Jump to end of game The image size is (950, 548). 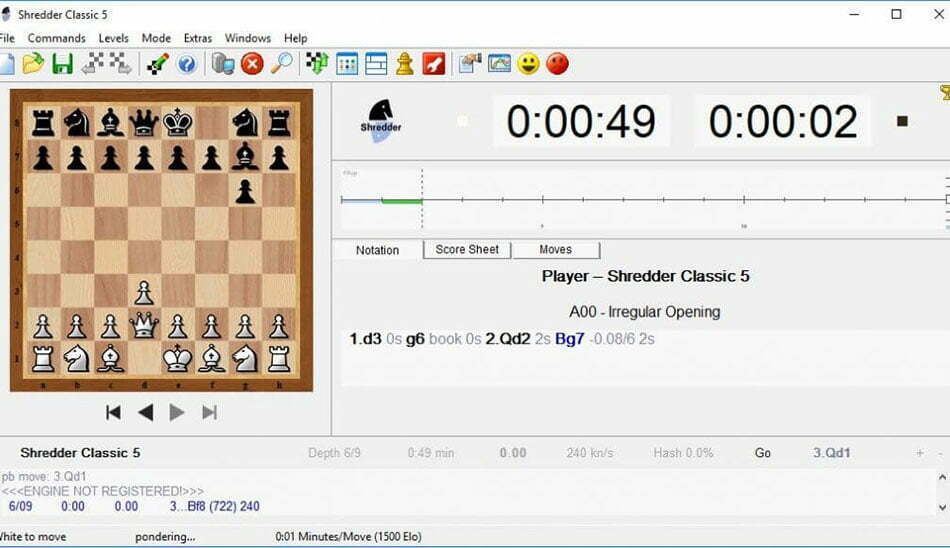[x=210, y=413]
